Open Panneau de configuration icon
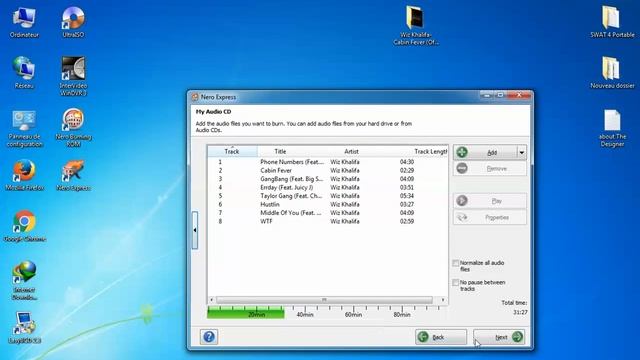The height and width of the screenshot is (360, 640). (x=24, y=129)
